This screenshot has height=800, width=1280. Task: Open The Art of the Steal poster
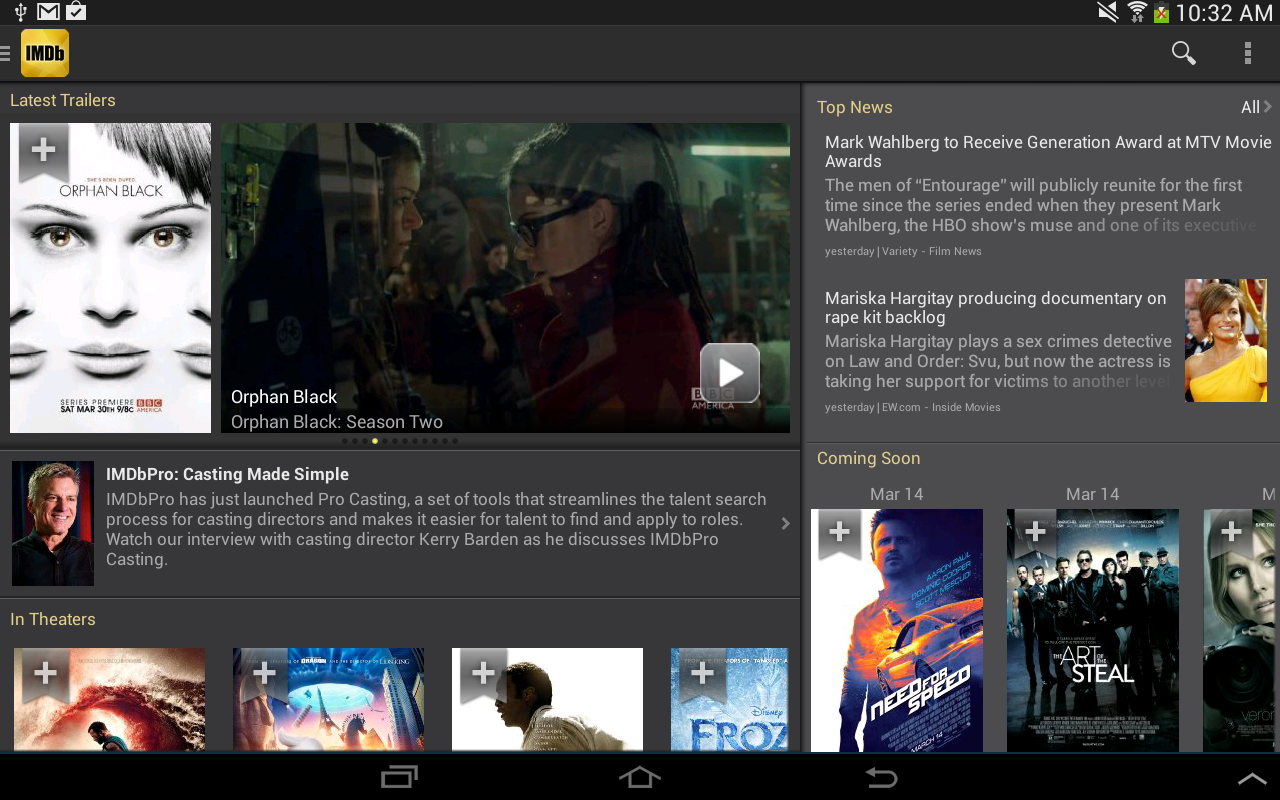(x=1093, y=630)
